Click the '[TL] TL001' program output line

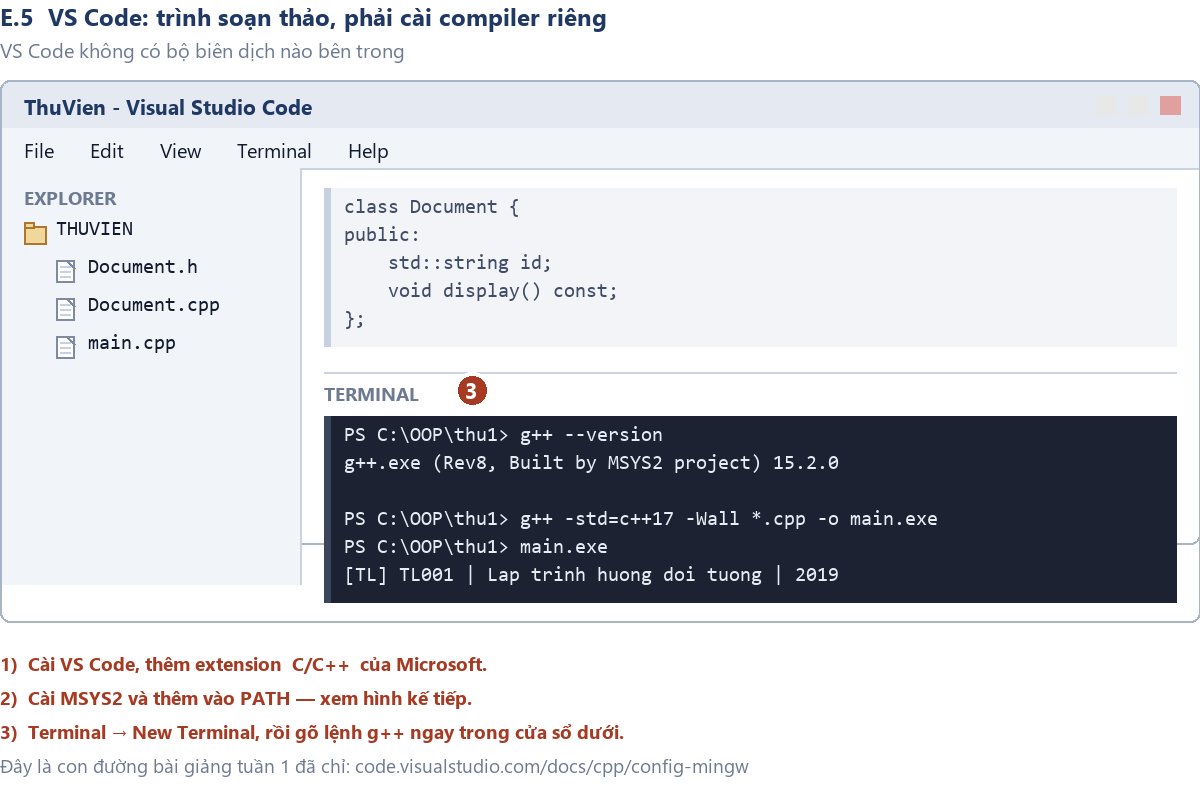click(x=591, y=575)
